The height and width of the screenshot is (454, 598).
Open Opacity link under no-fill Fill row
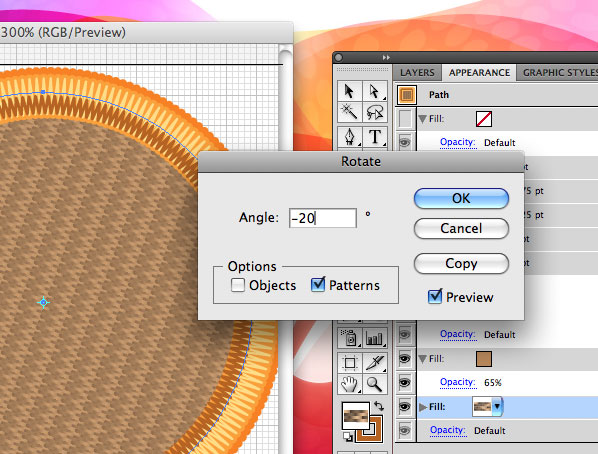[x=458, y=143]
